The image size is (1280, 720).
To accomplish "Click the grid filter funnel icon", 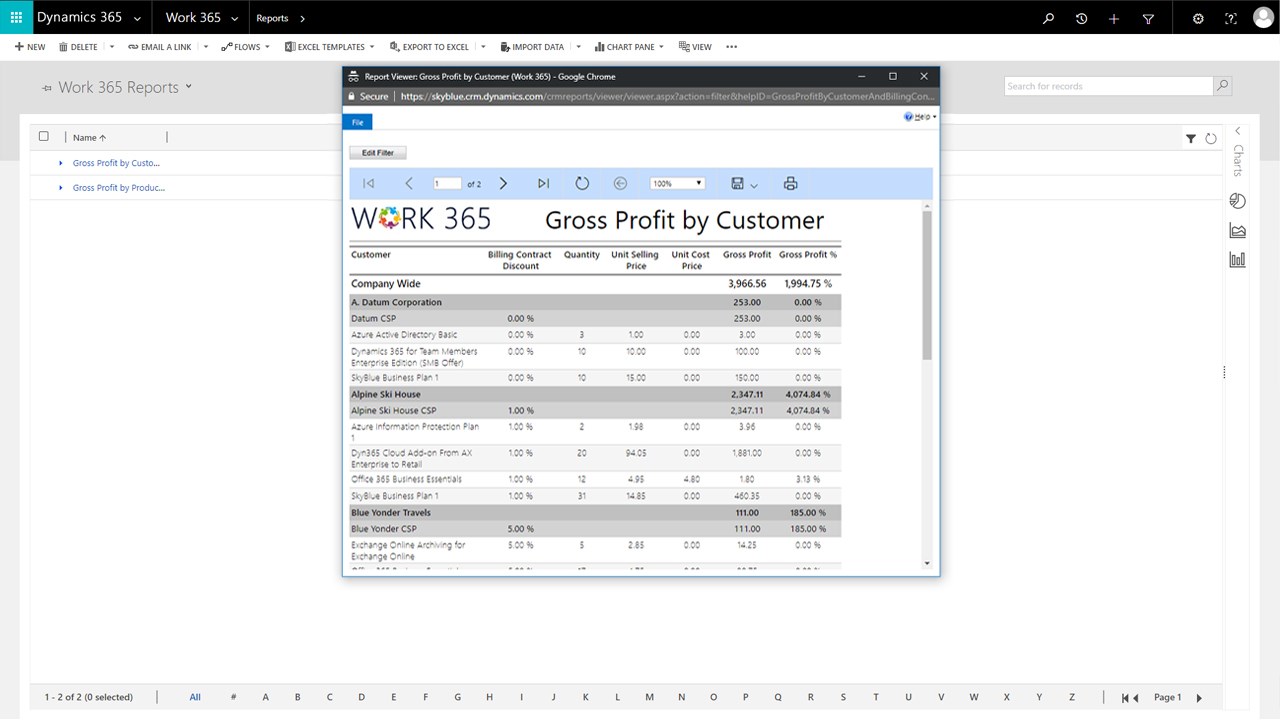I will coord(1191,139).
